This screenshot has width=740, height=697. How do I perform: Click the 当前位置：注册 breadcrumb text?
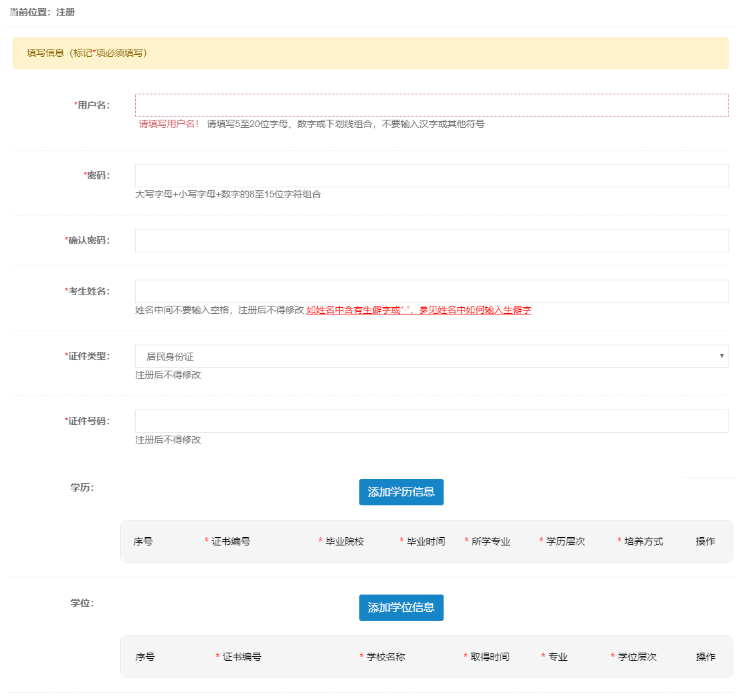(x=42, y=12)
